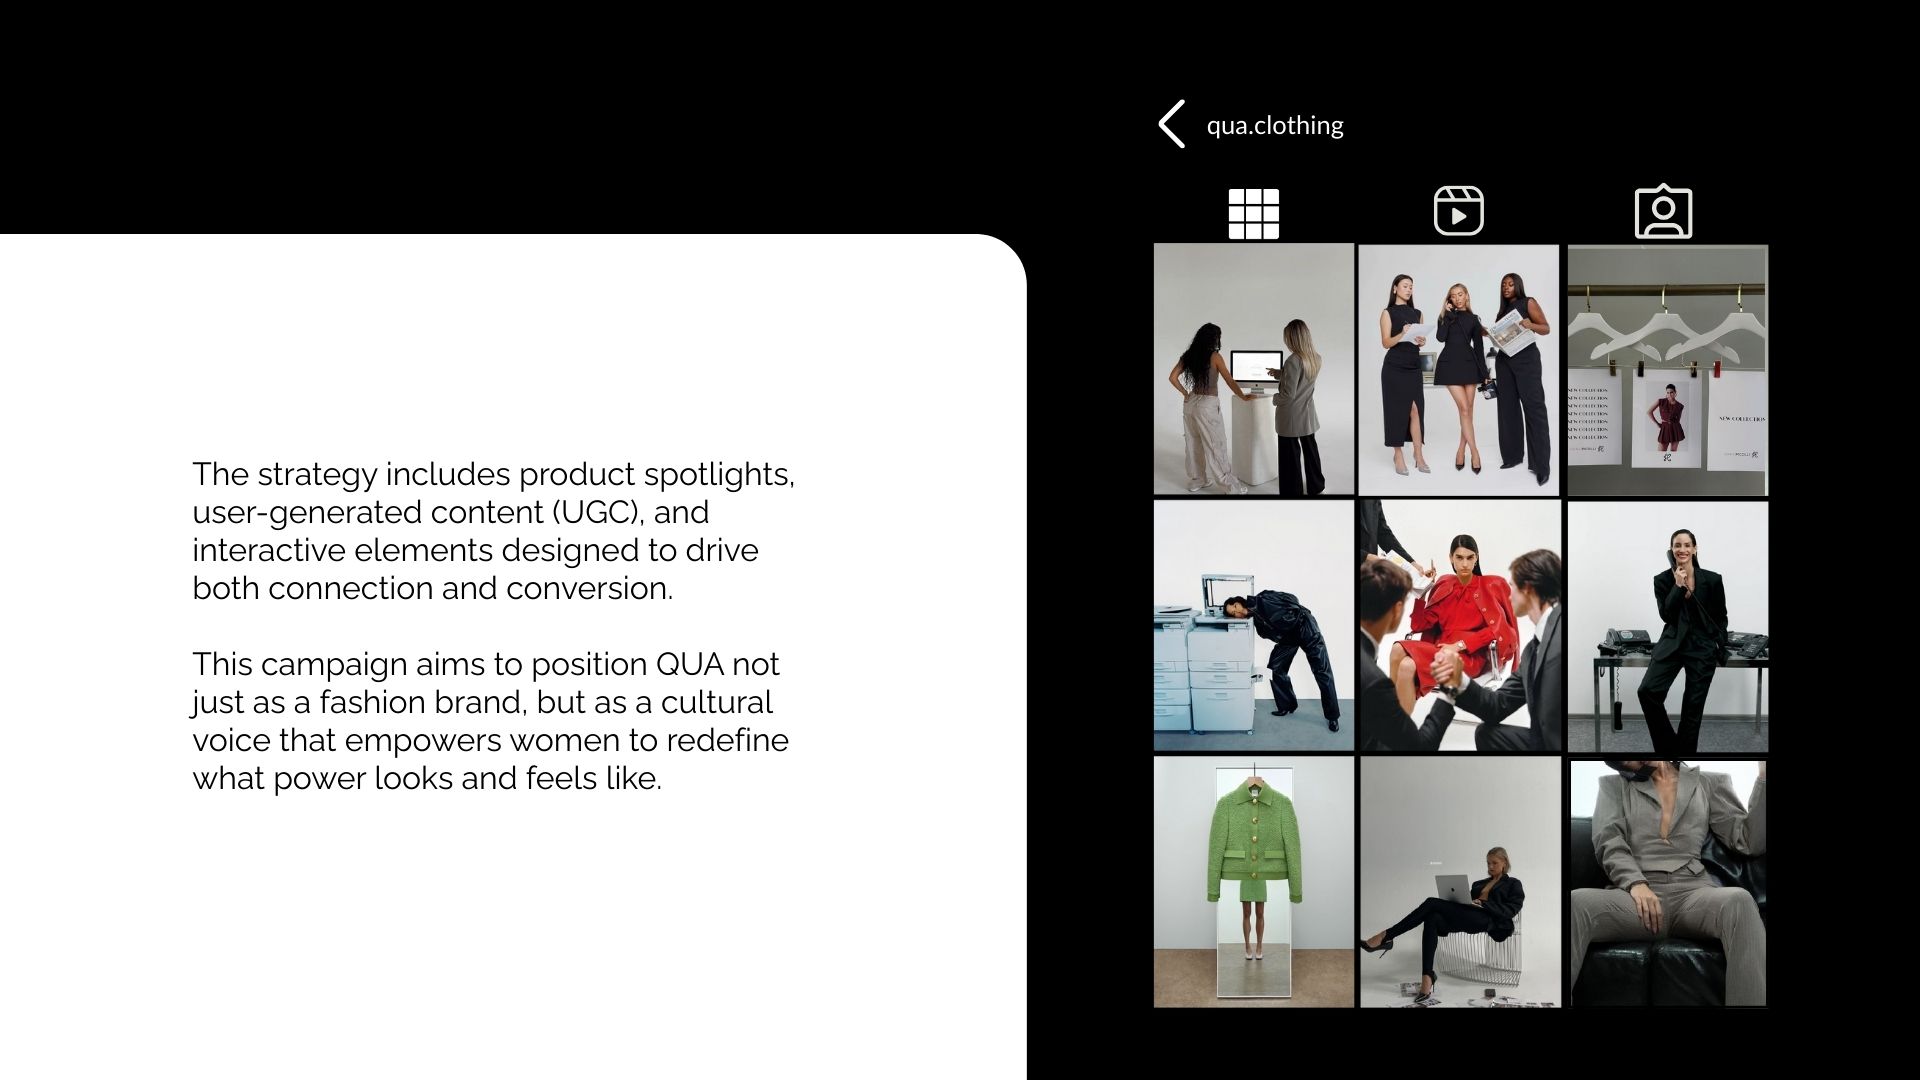
Task: Open the two women at computer post
Action: pyautogui.click(x=1254, y=370)
